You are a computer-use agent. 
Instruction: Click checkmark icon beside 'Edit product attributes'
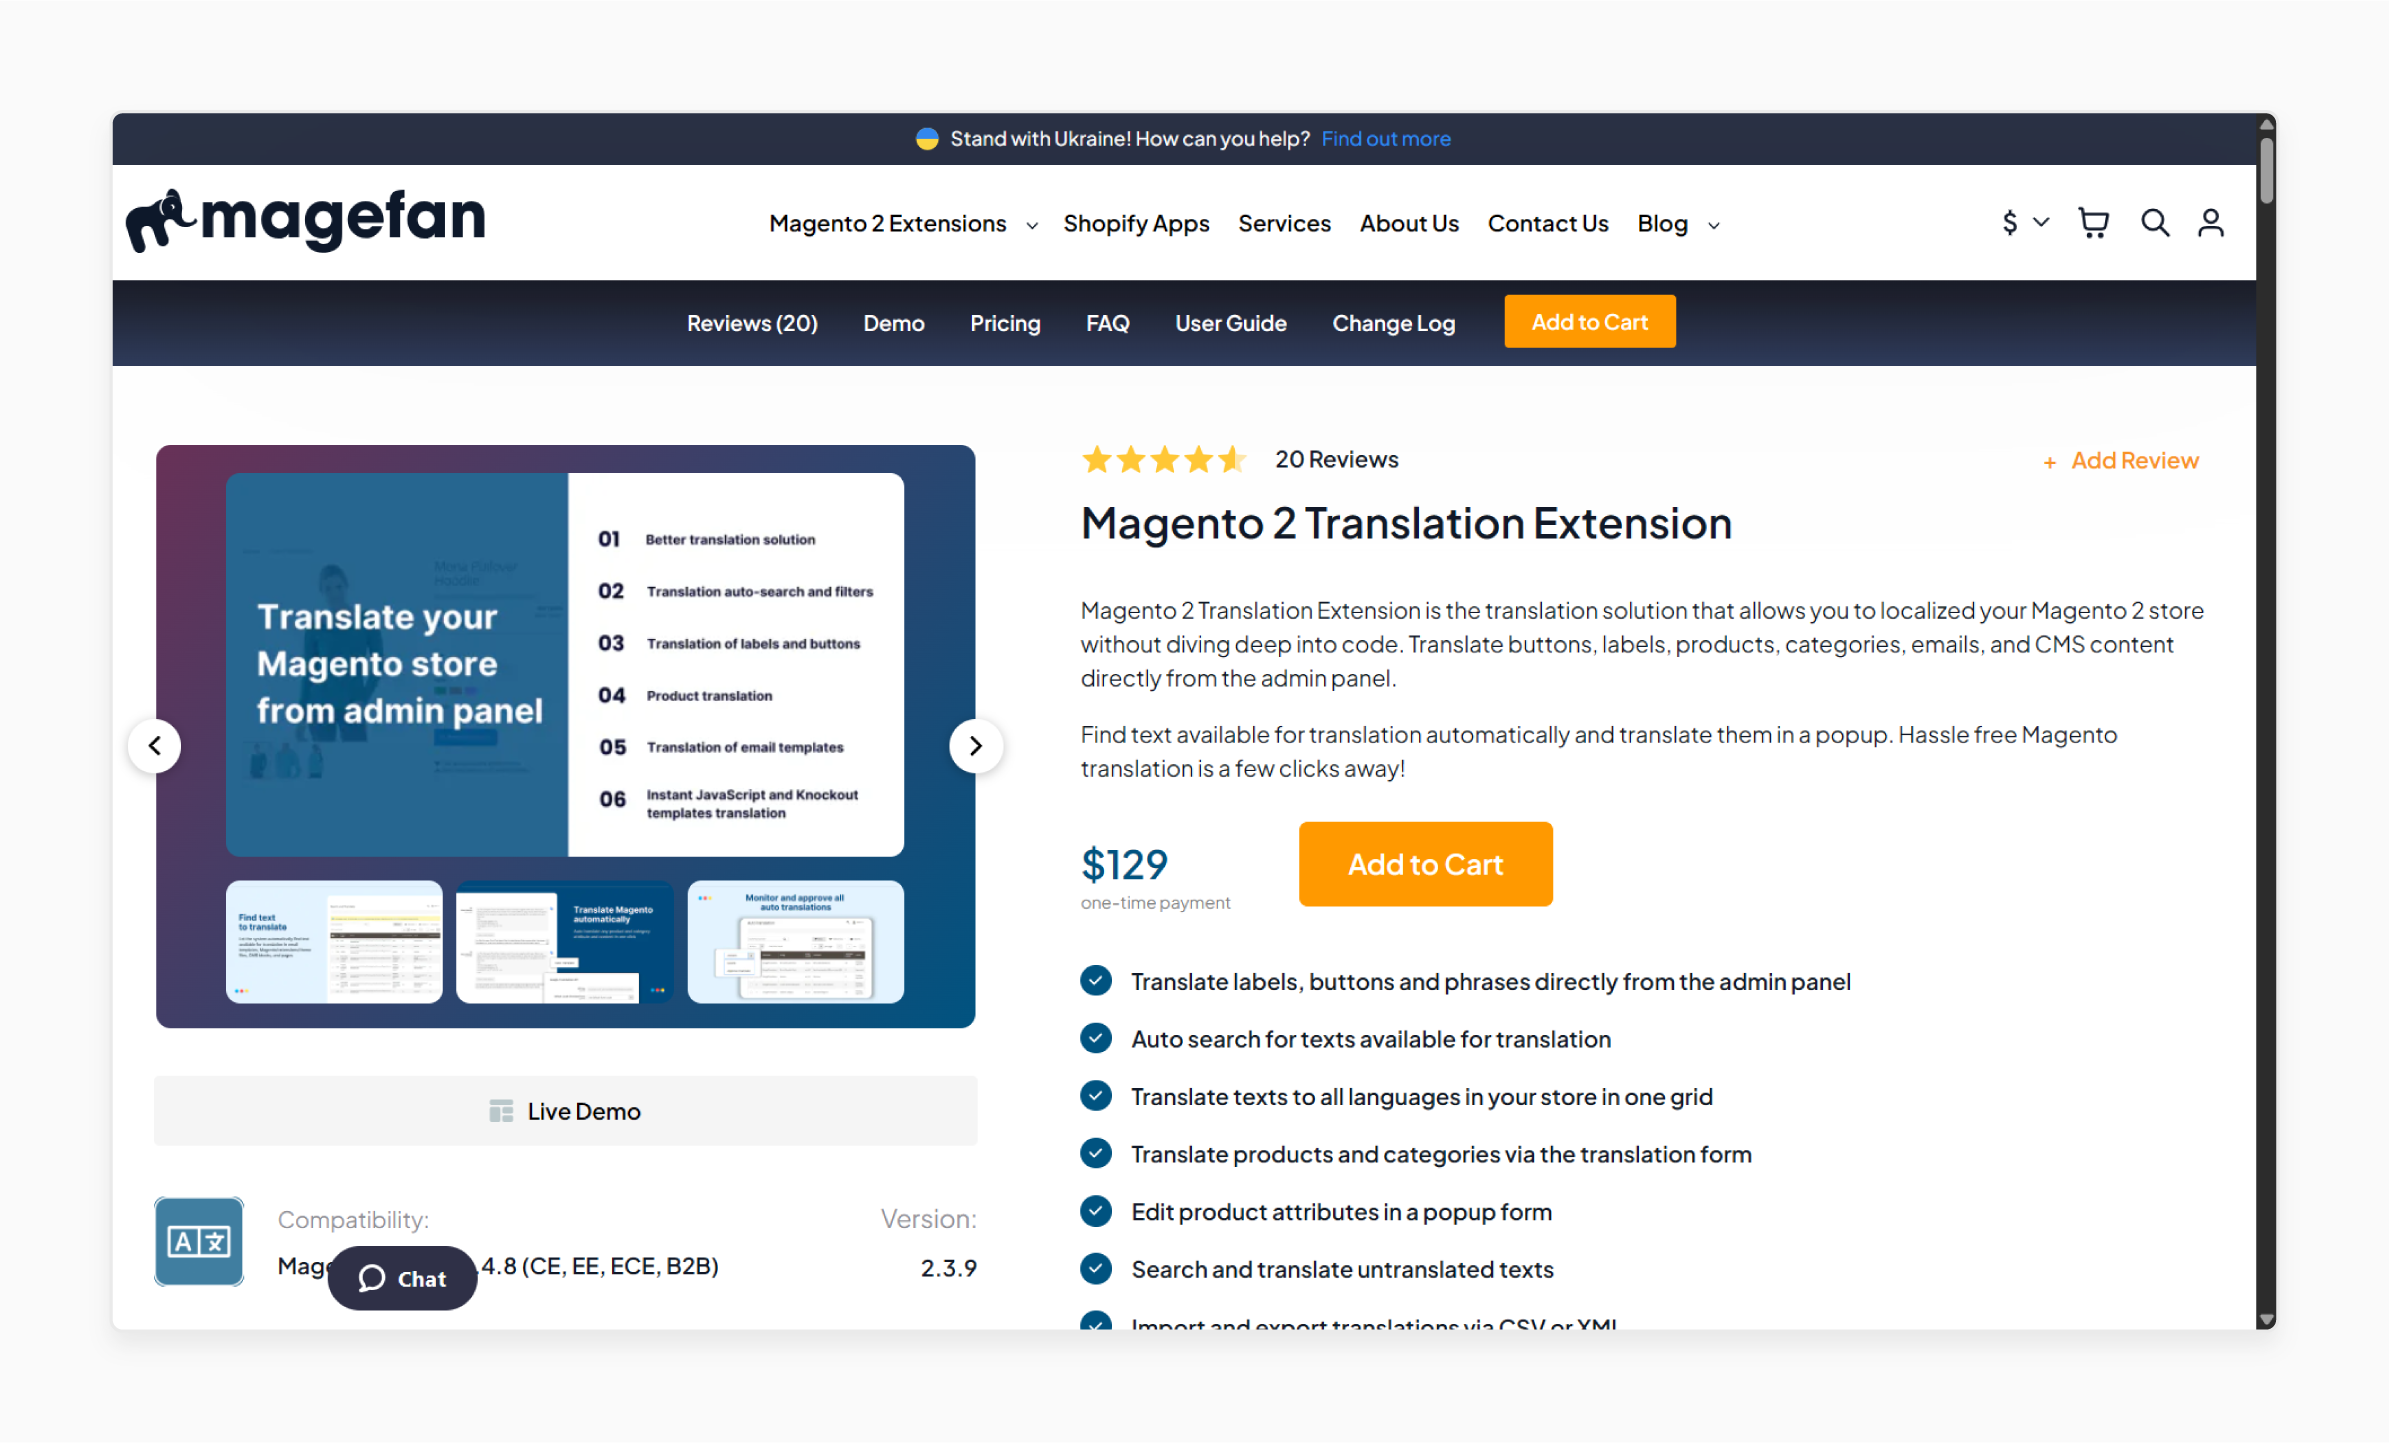[1096, 1211]
